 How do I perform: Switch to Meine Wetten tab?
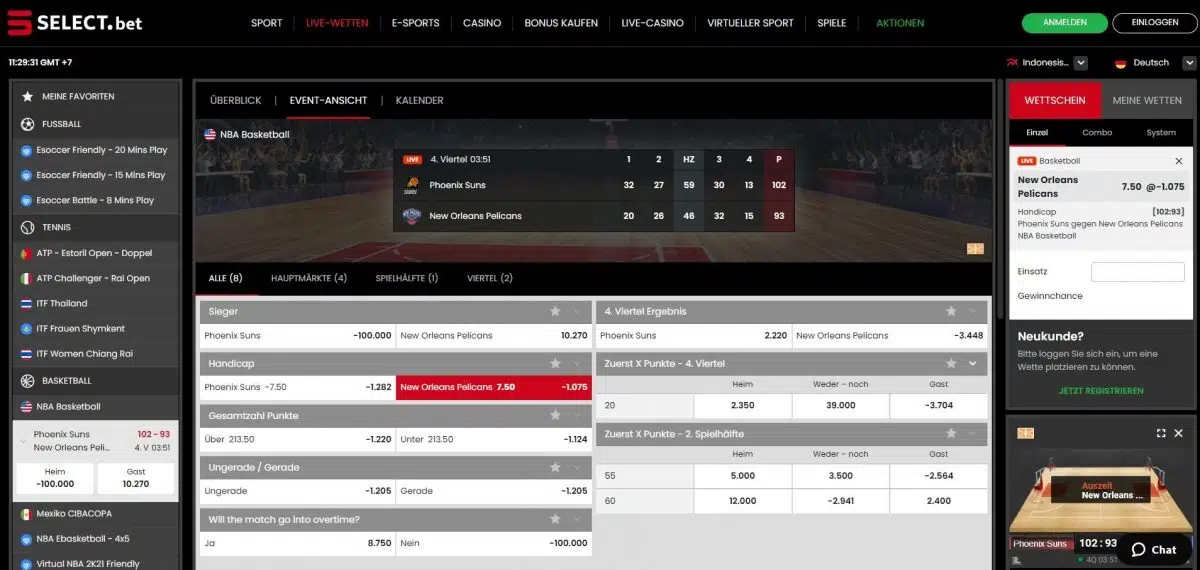point(1147,100)
